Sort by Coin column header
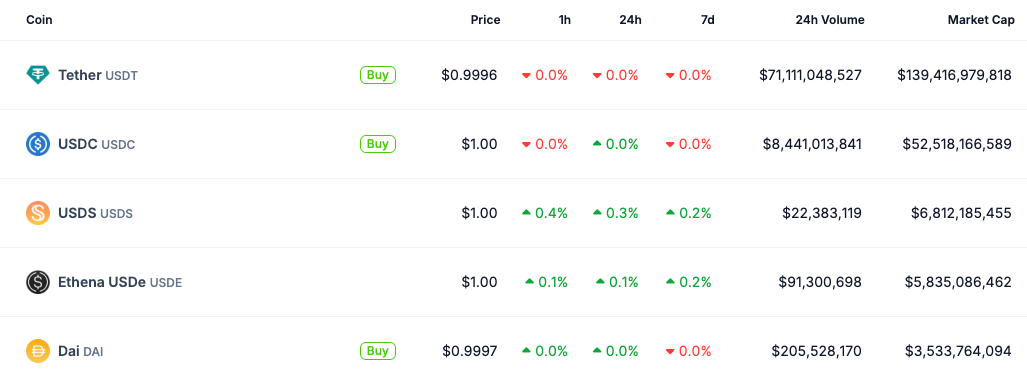 click(39, 20)
